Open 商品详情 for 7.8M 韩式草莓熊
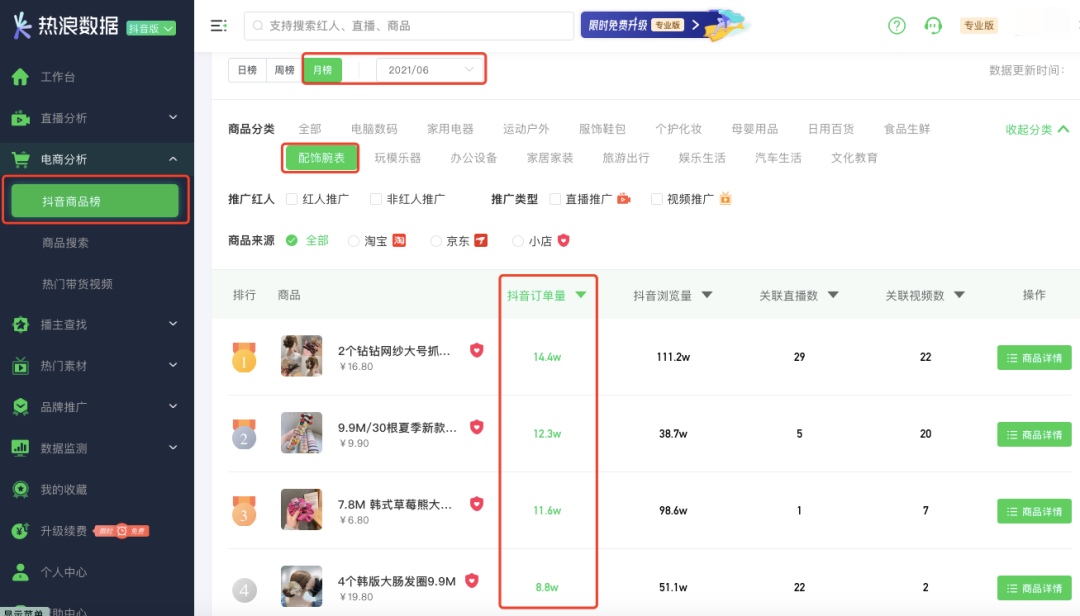Screen dimensions: 1080x616 pyautogui.click(x=1034, y=511)
